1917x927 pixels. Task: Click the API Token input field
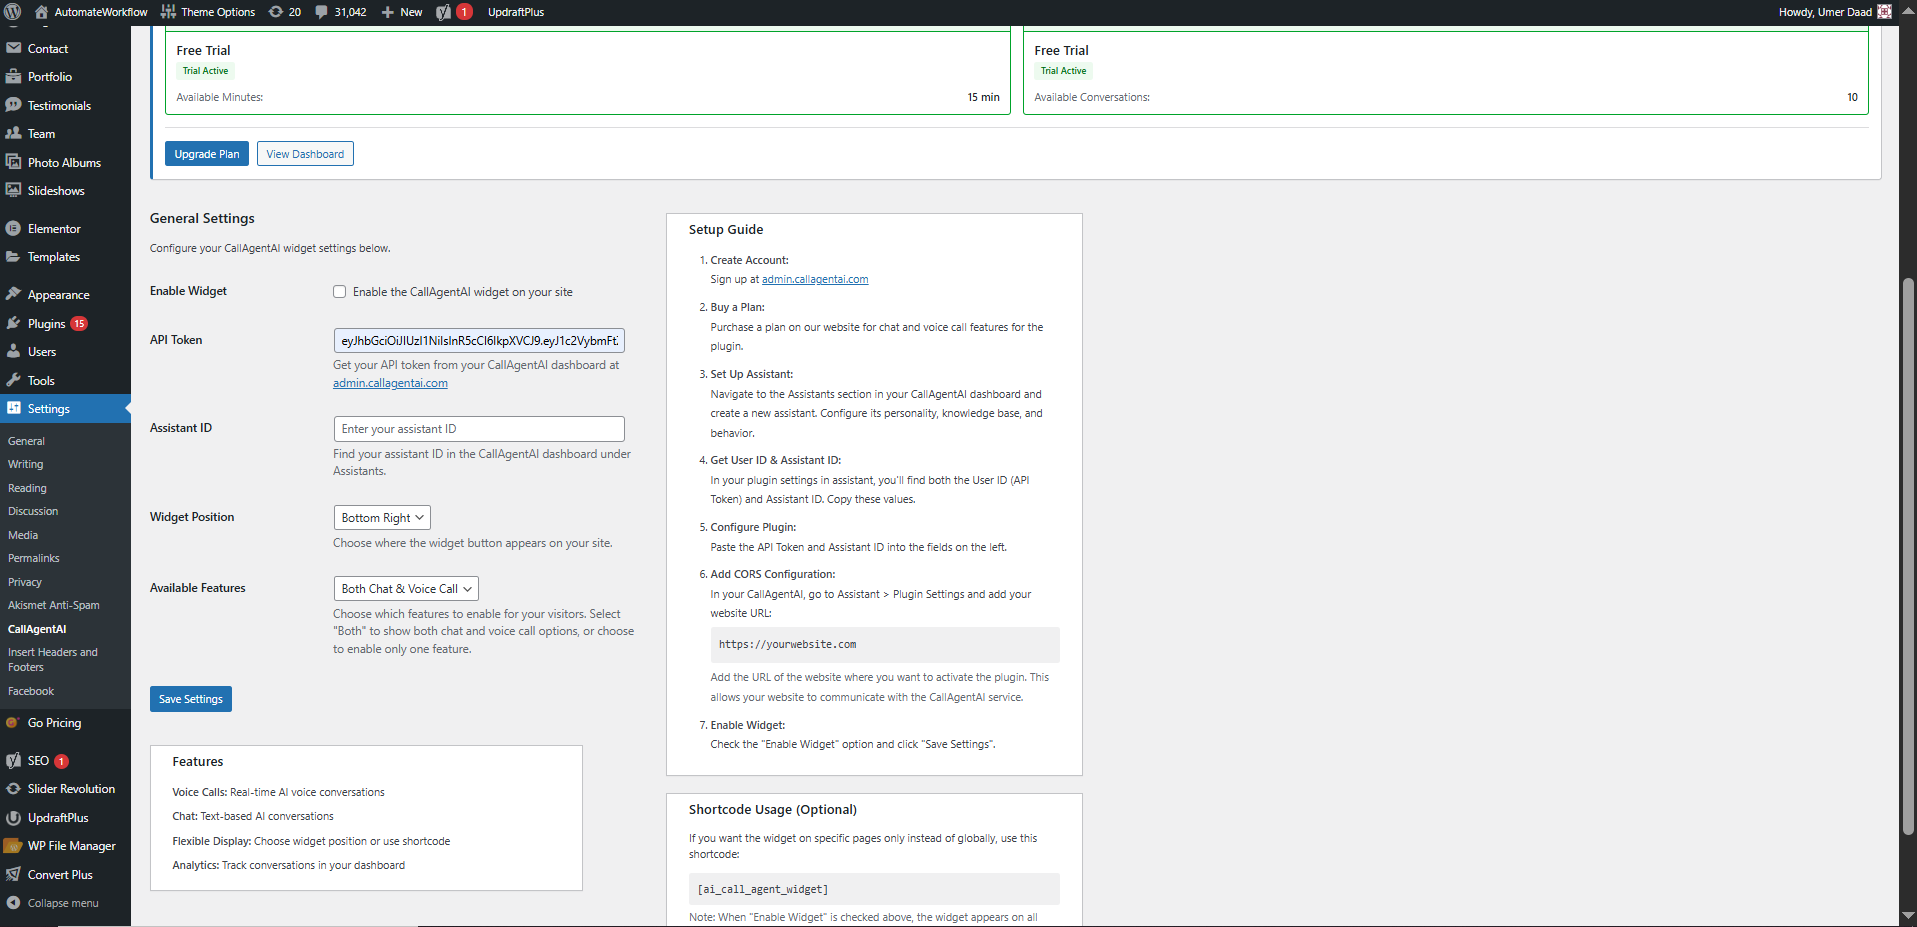tap(478, 340)
